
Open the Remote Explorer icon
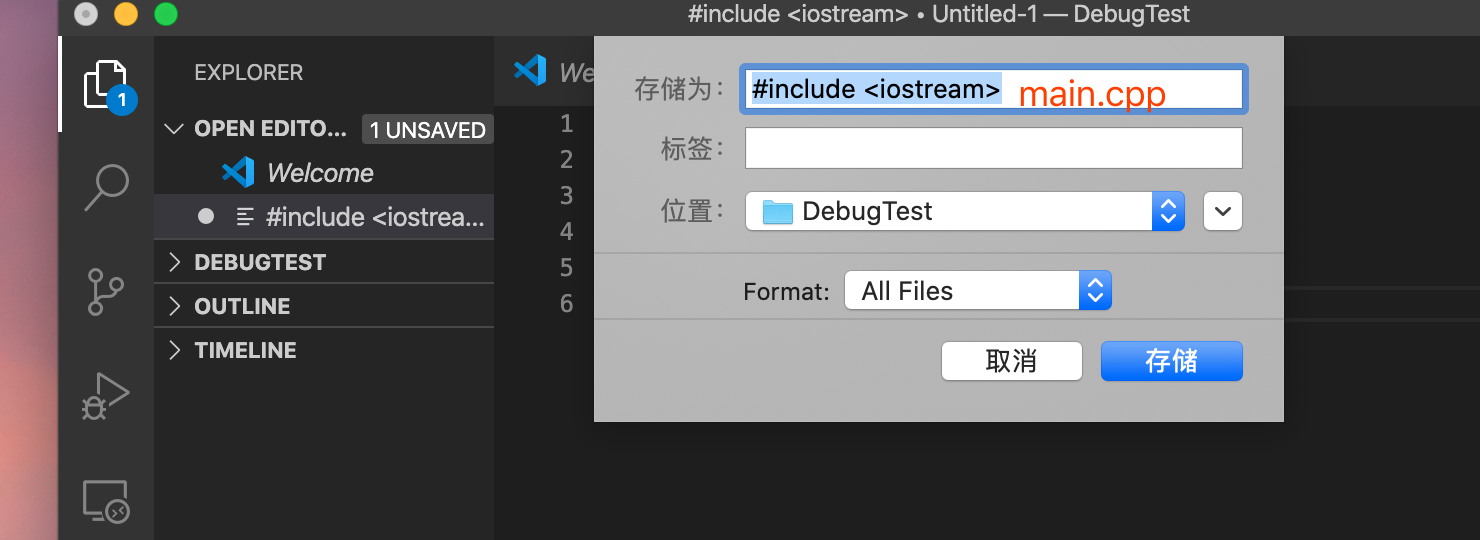tap(106, 501)
